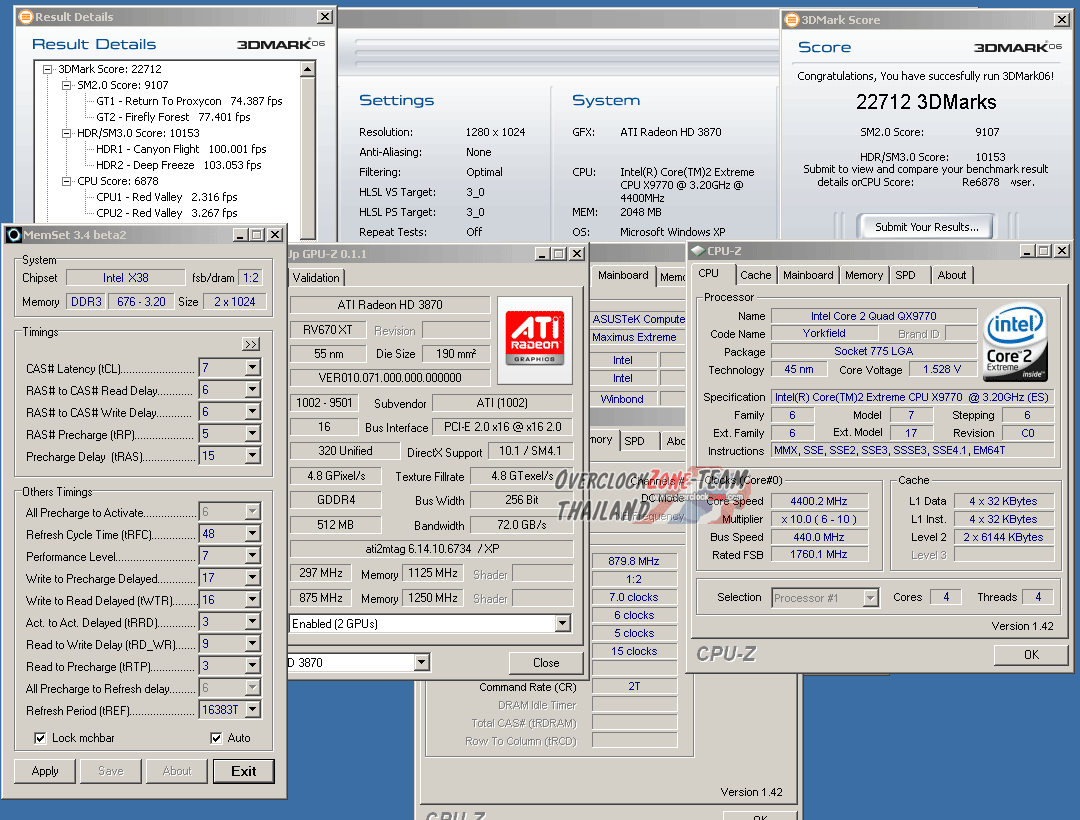This screenshot has height=820, width=1080.
Task: Close the 3DMark Score window
Action: click(x=1061, y=20)
